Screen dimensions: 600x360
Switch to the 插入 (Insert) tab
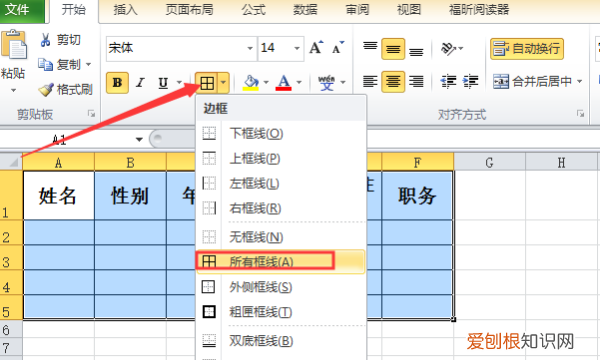pos(126,10)
